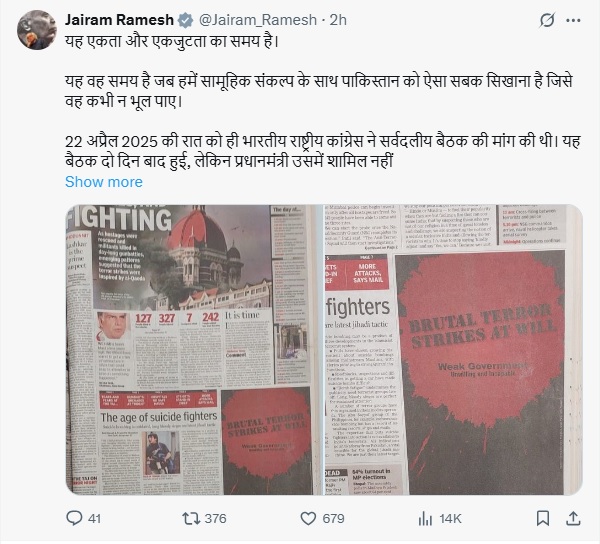This screenshot has width=600, height=544.
Task: Click the Hindi tweet body text
Action: click(323, 101)
